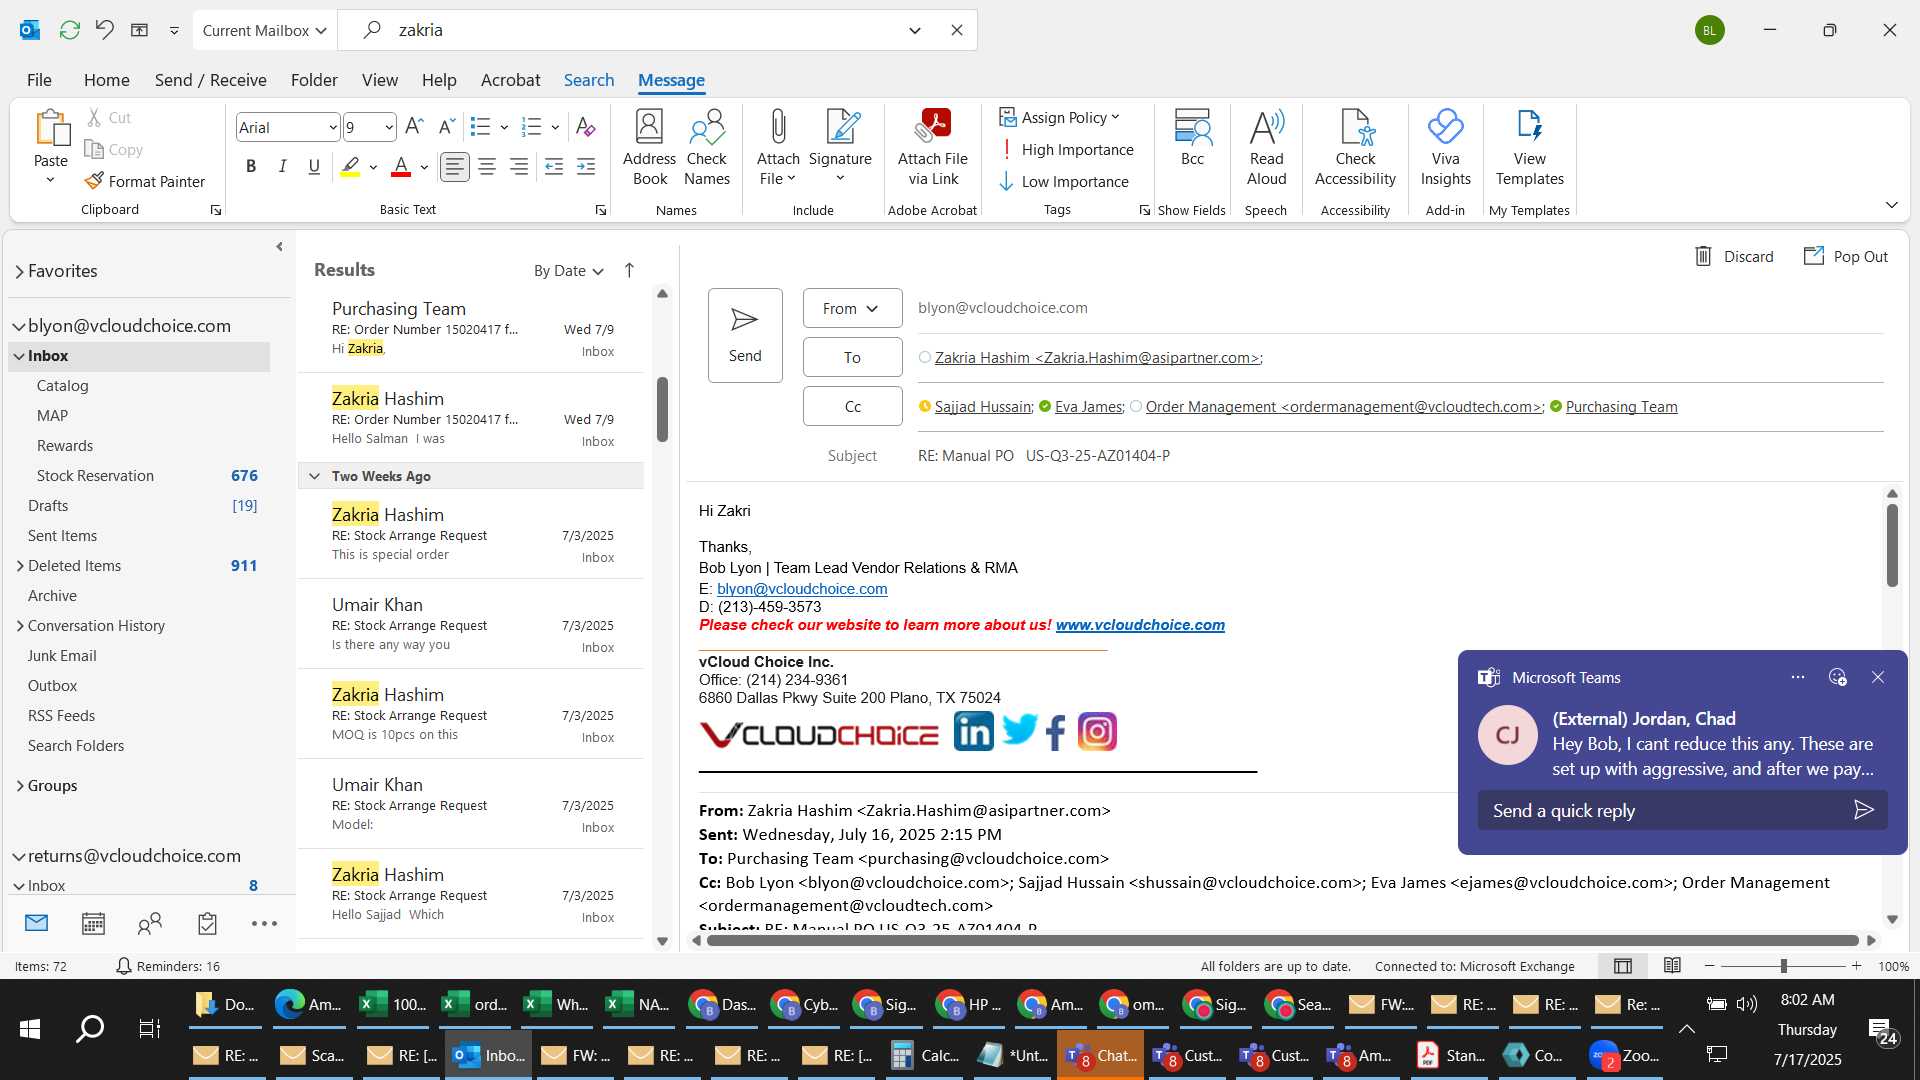1920x1080 pixels.
Task: Click the To recipients button
Action: [852, 357]
